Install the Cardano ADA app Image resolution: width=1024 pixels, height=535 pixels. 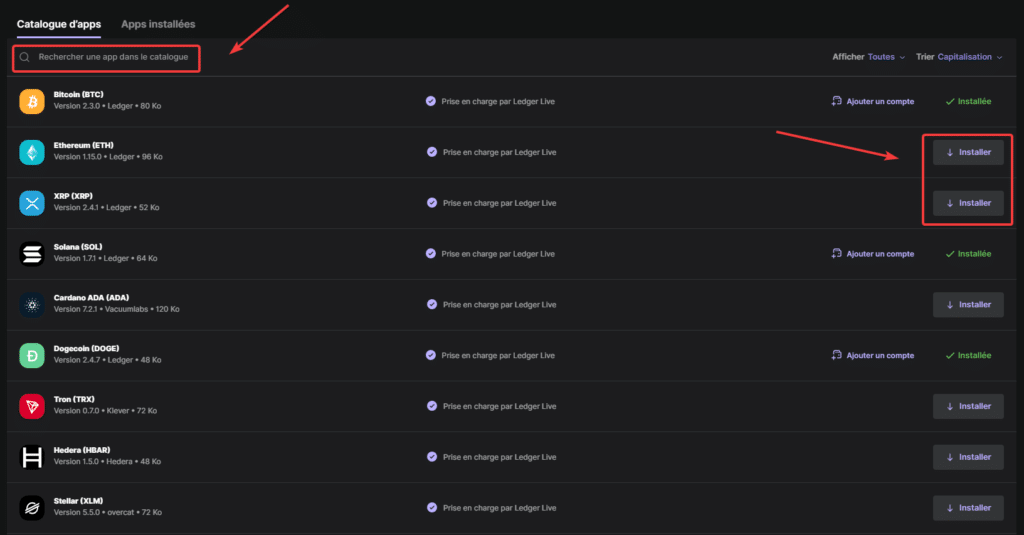click(x=968, y=305)
